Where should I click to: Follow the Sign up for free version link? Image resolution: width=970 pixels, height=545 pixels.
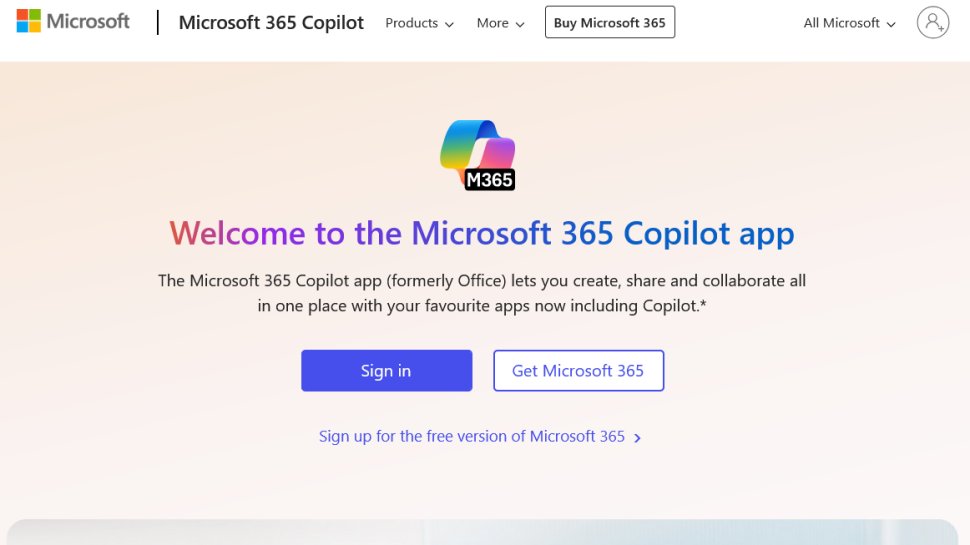pos(471,437)
